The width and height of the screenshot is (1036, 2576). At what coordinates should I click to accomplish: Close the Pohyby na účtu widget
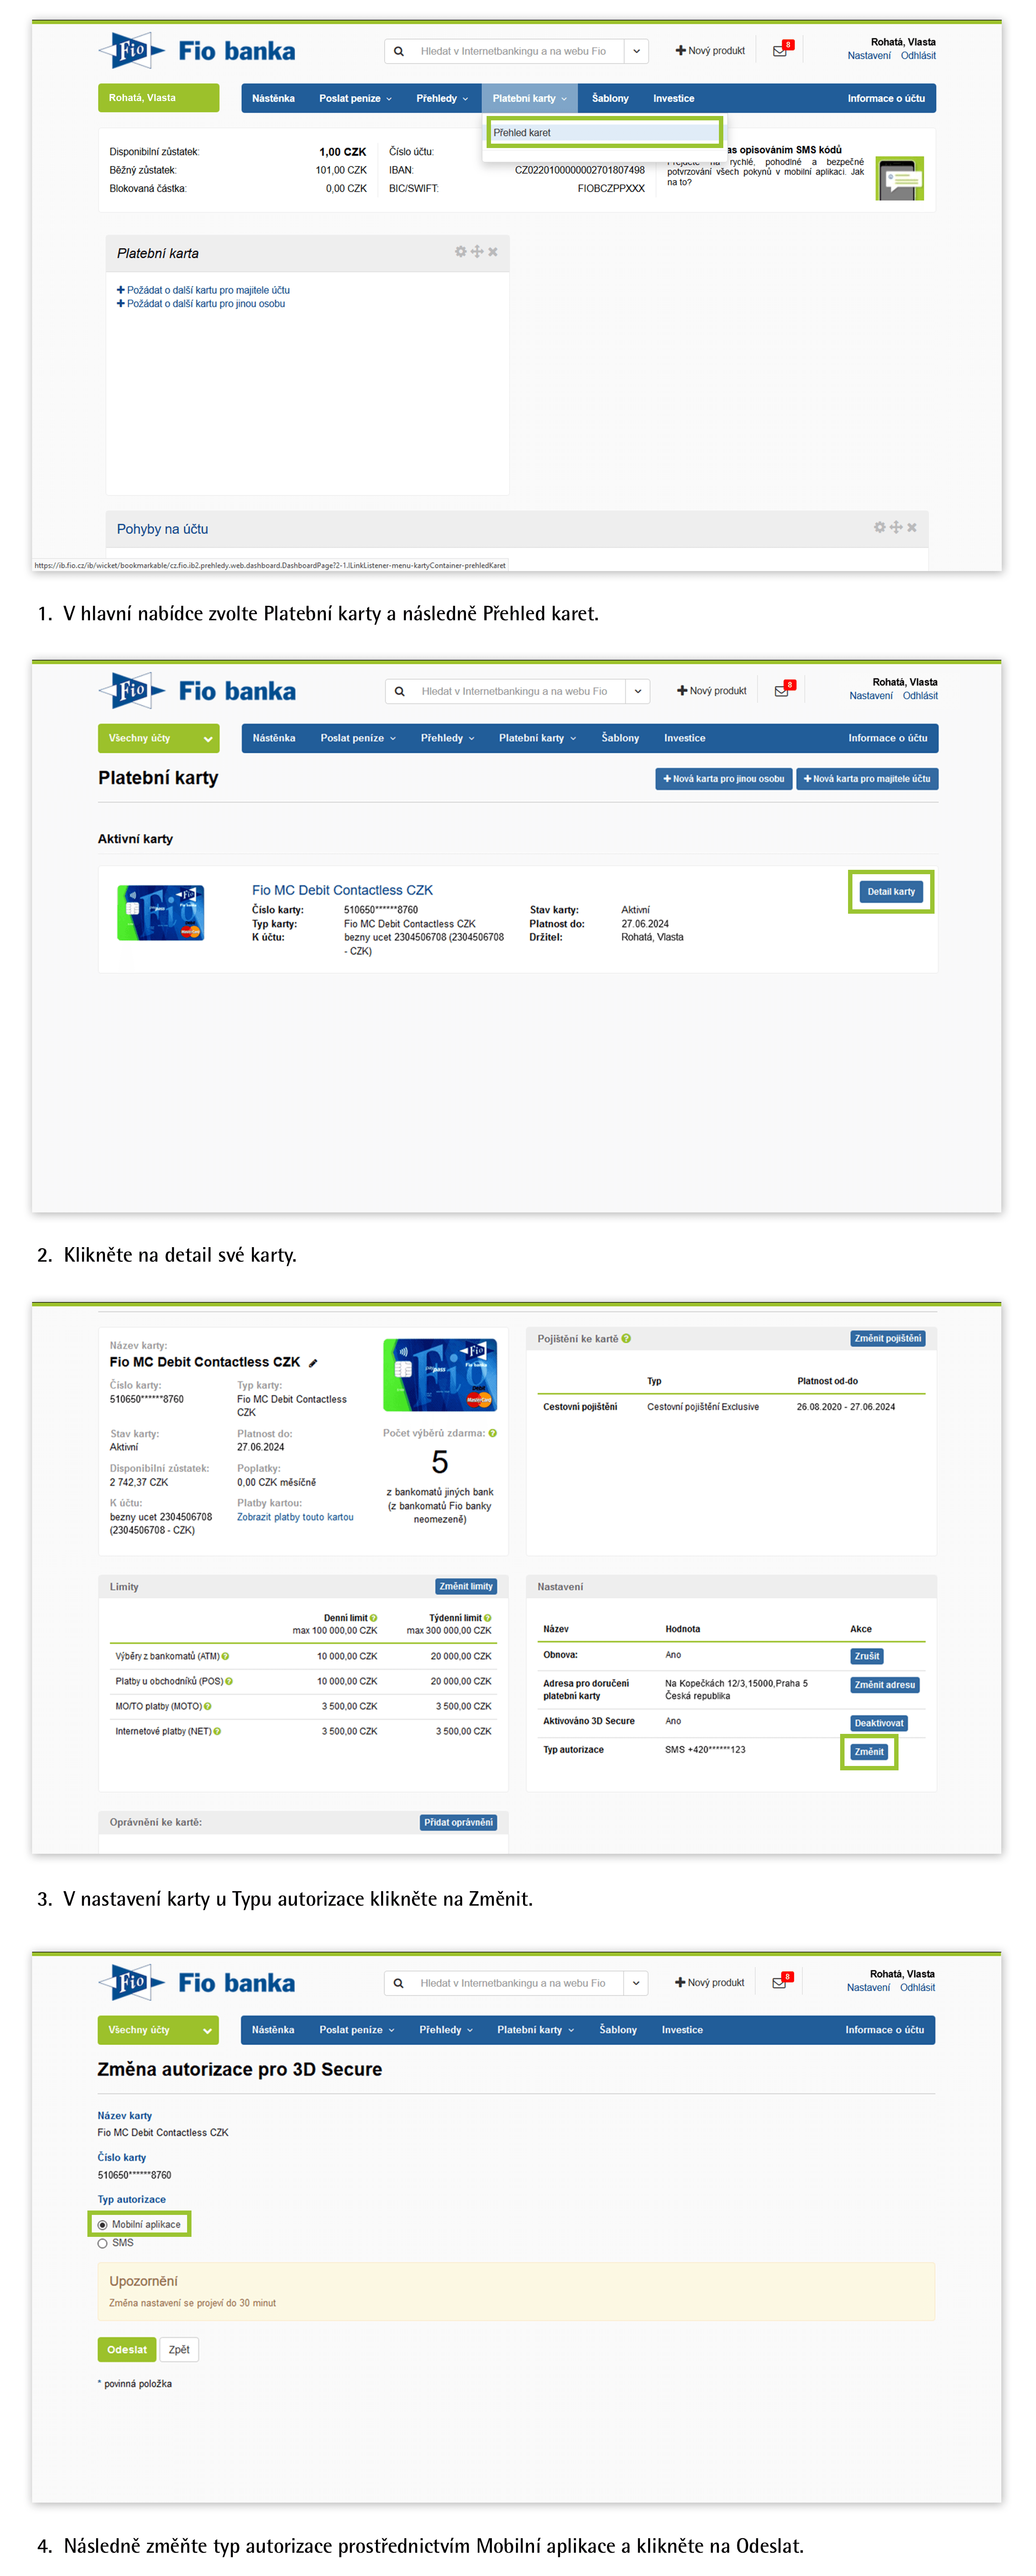pyautogui.click(x=912, y=527)
